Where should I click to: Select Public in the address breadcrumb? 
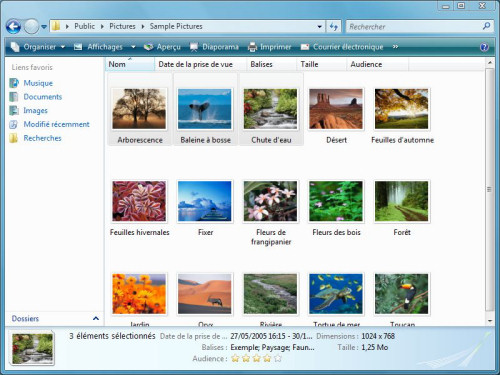84,26
